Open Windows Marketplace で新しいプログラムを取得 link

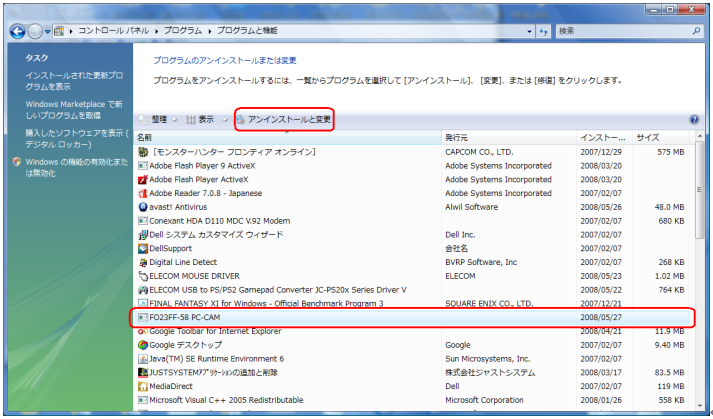tap(74, 110)
